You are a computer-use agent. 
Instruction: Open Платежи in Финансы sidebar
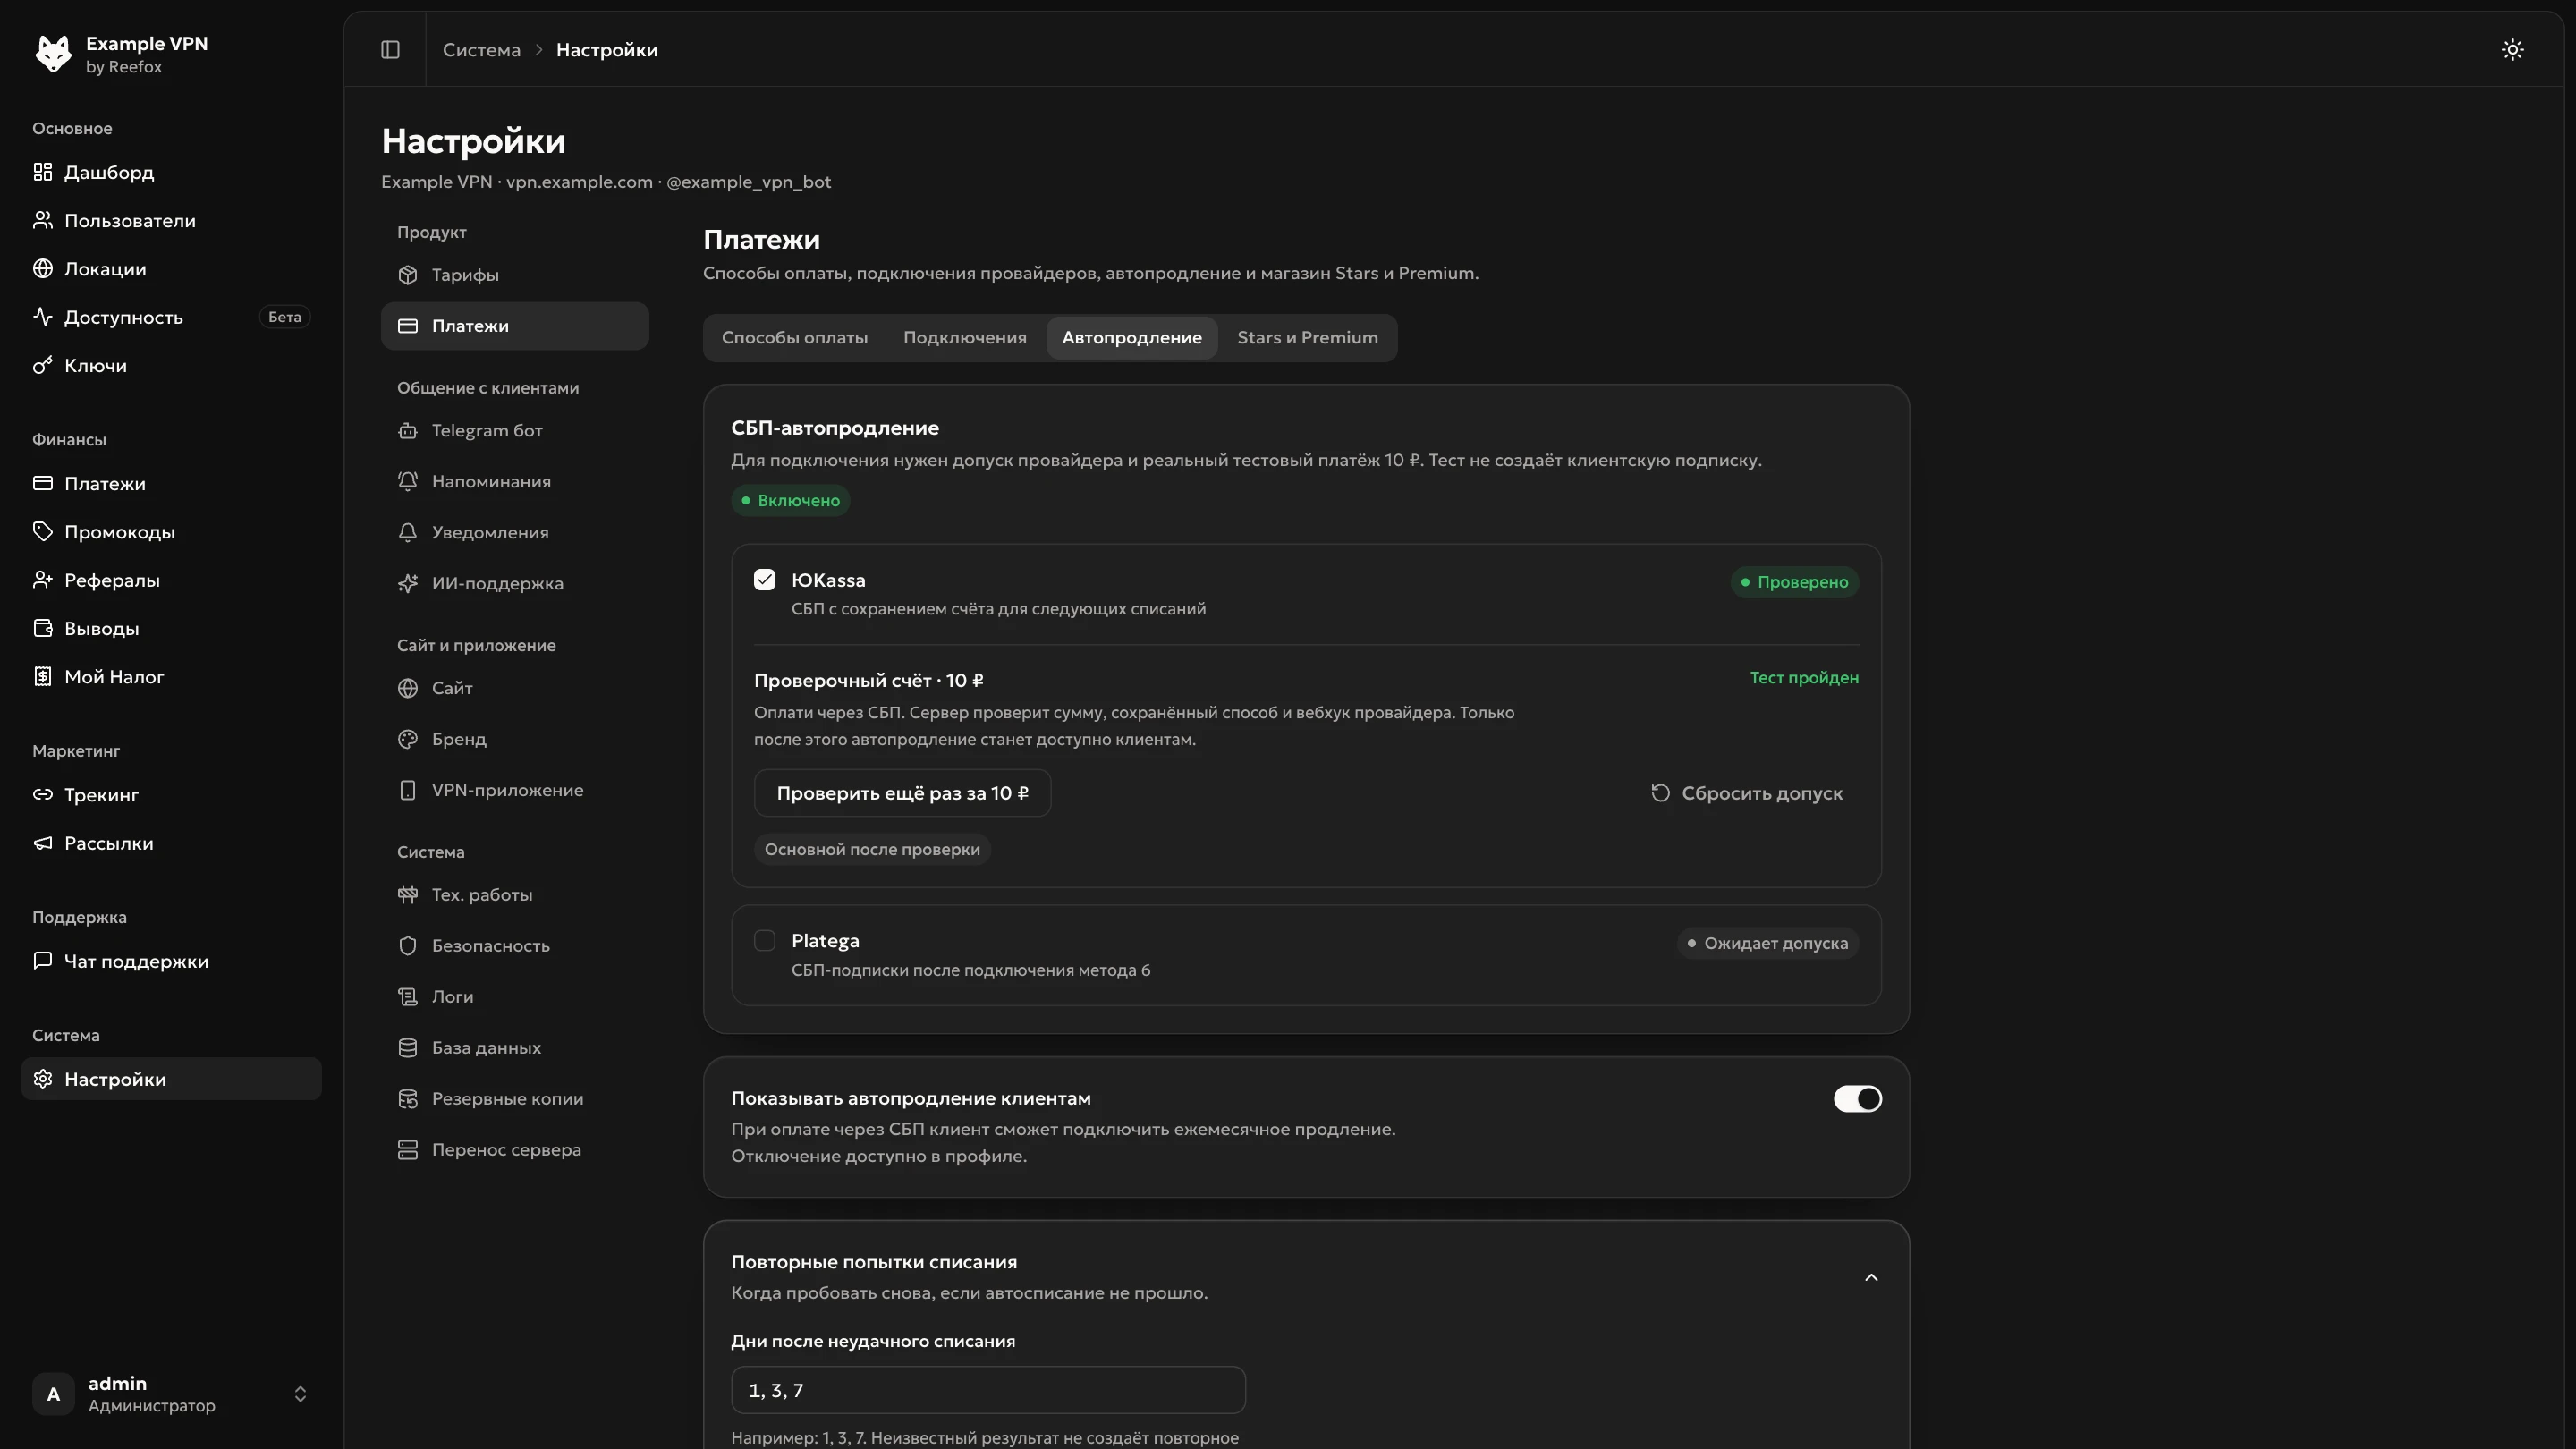click(171, 484)
